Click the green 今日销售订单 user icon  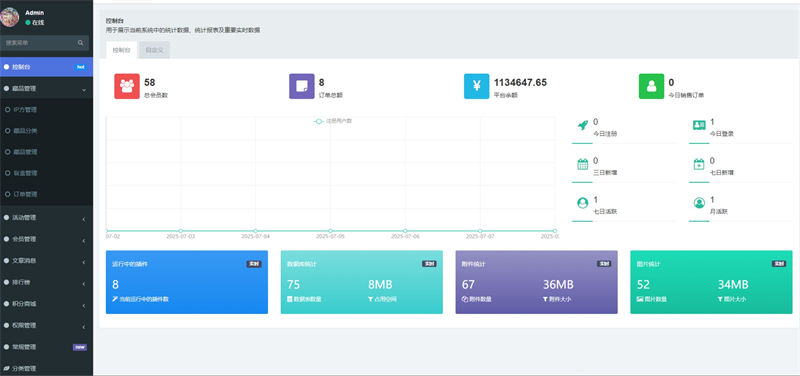pyautogui.click(x=652, y=86)
